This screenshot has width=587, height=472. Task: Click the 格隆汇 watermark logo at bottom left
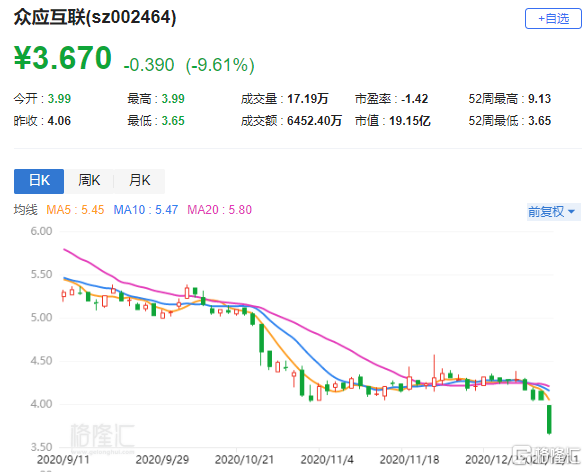point(102,437)
